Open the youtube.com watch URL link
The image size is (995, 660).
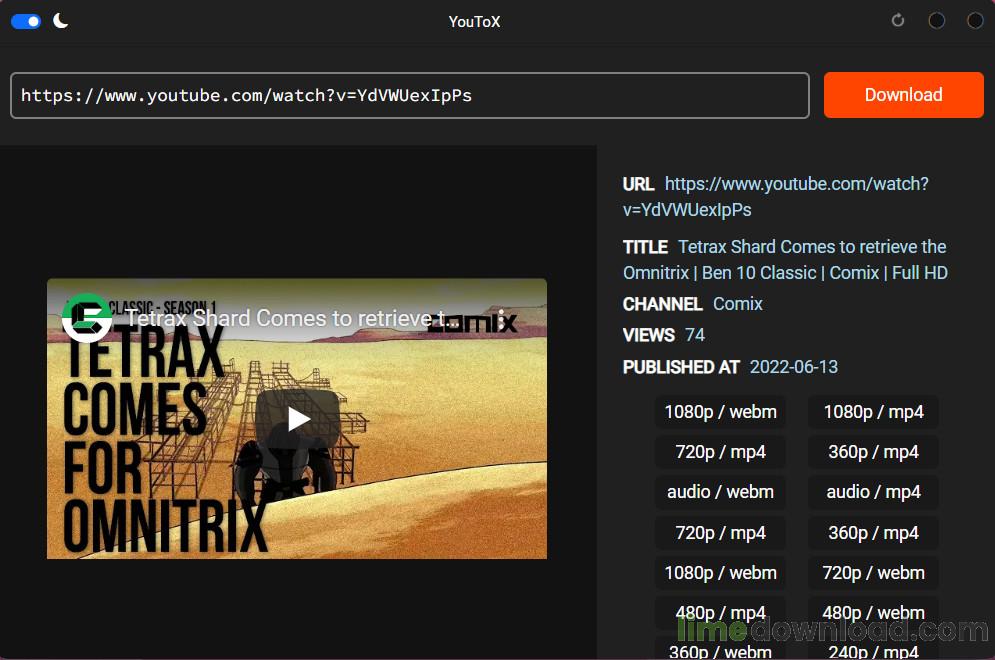click(x=775, y=197)
